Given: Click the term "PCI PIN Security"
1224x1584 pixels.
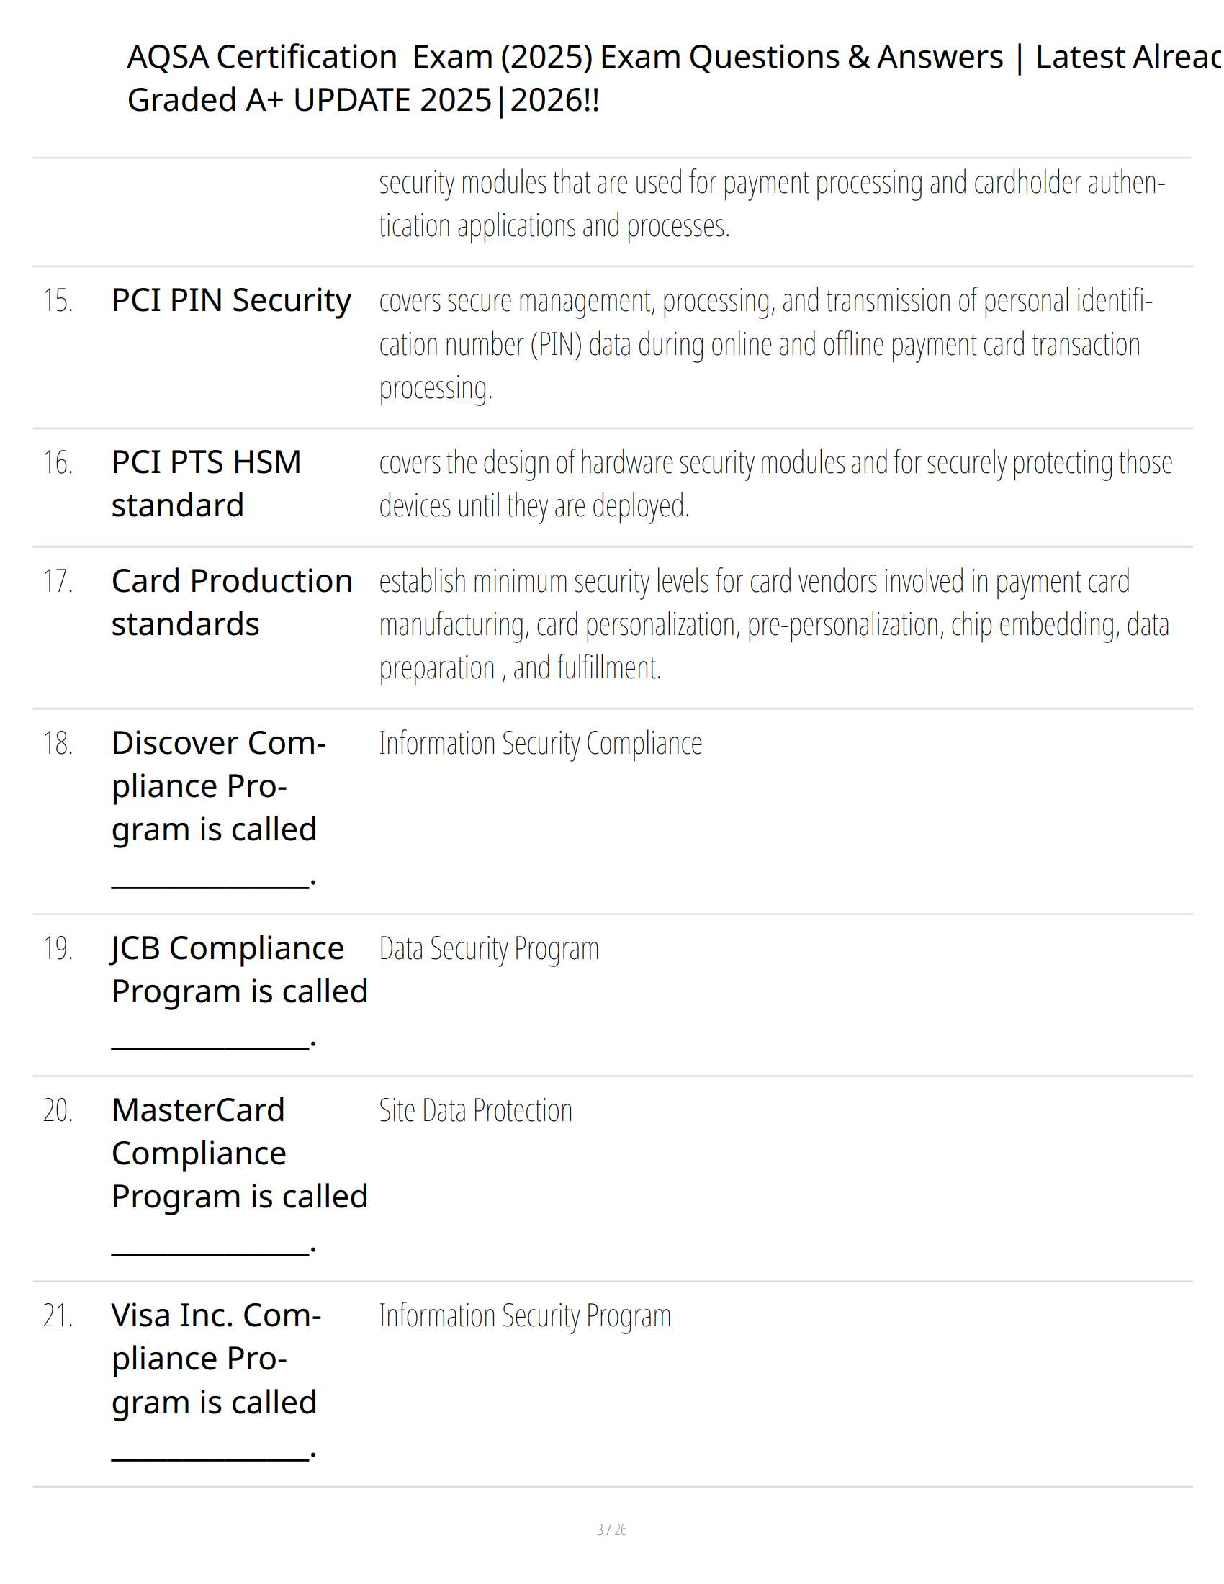Looking at the screenshot, I should point(231,300).
